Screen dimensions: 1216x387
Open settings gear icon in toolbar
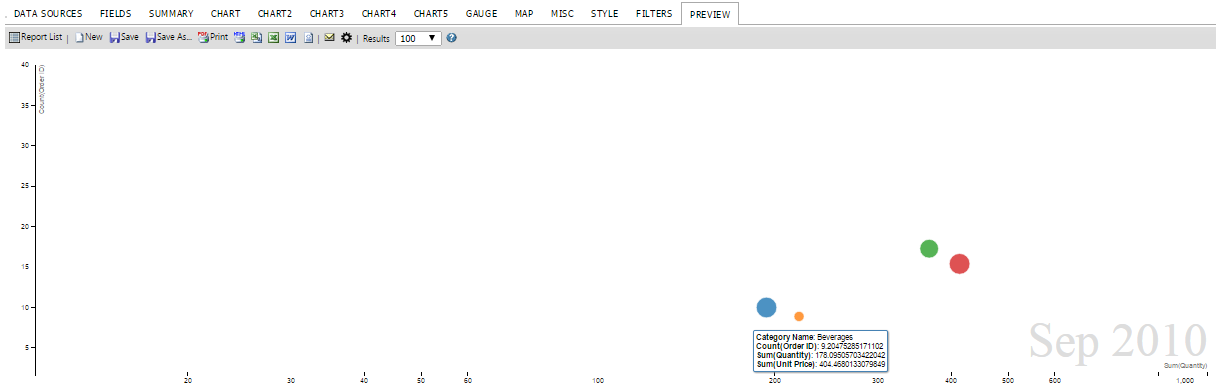pyautogui.click(x=346, y=37)
